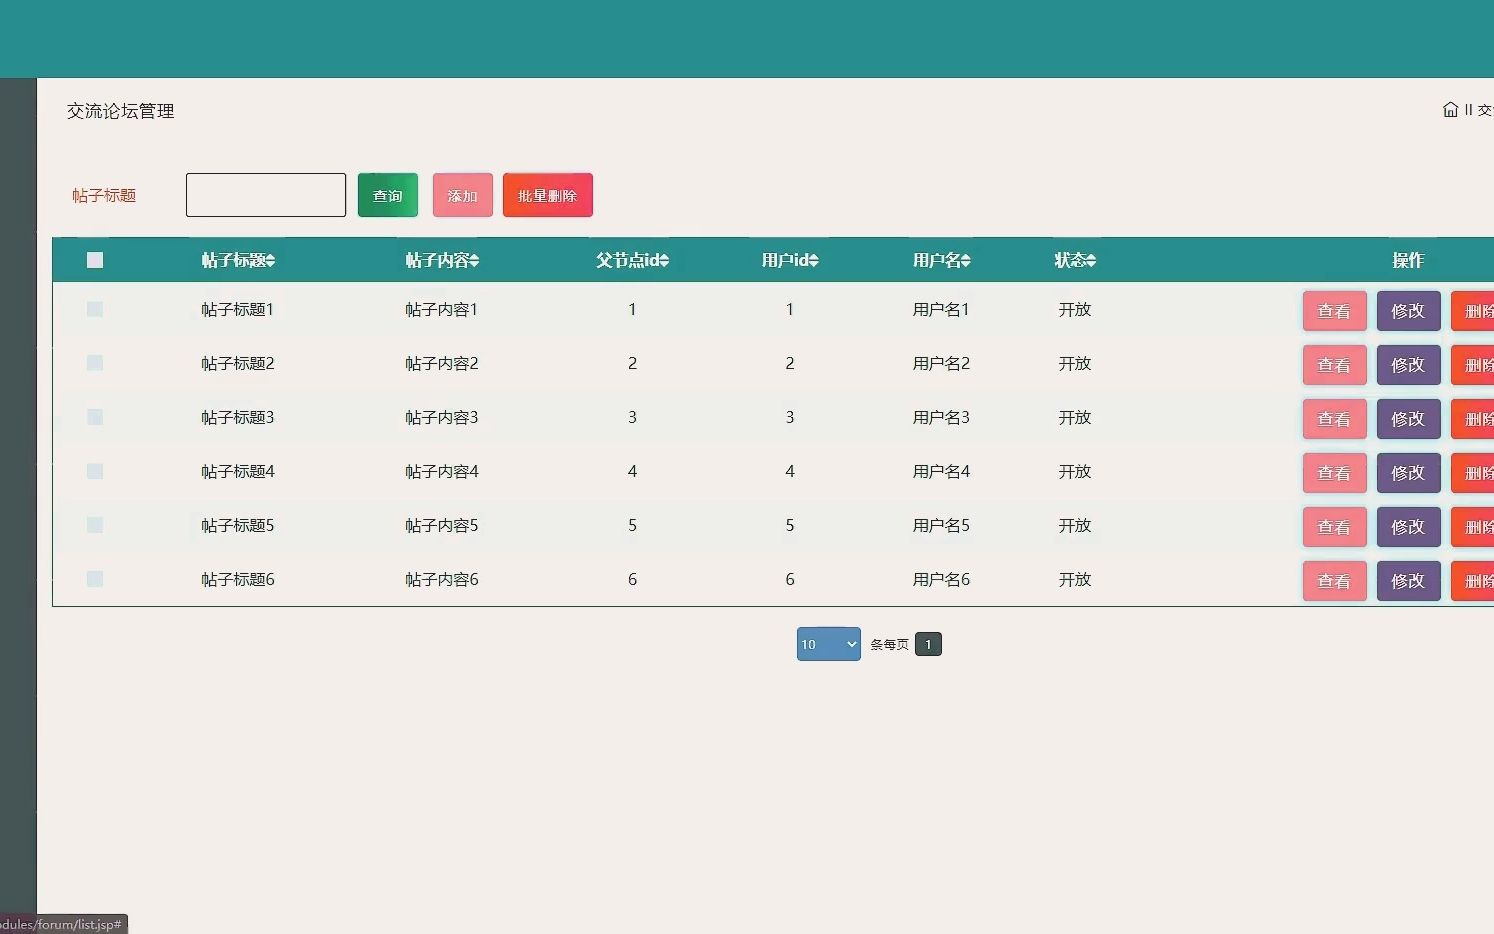Delete the post 帖子标题6
Image resolution: width=1494 pixels, height=934 pixels.
[x=1473, y=581]
